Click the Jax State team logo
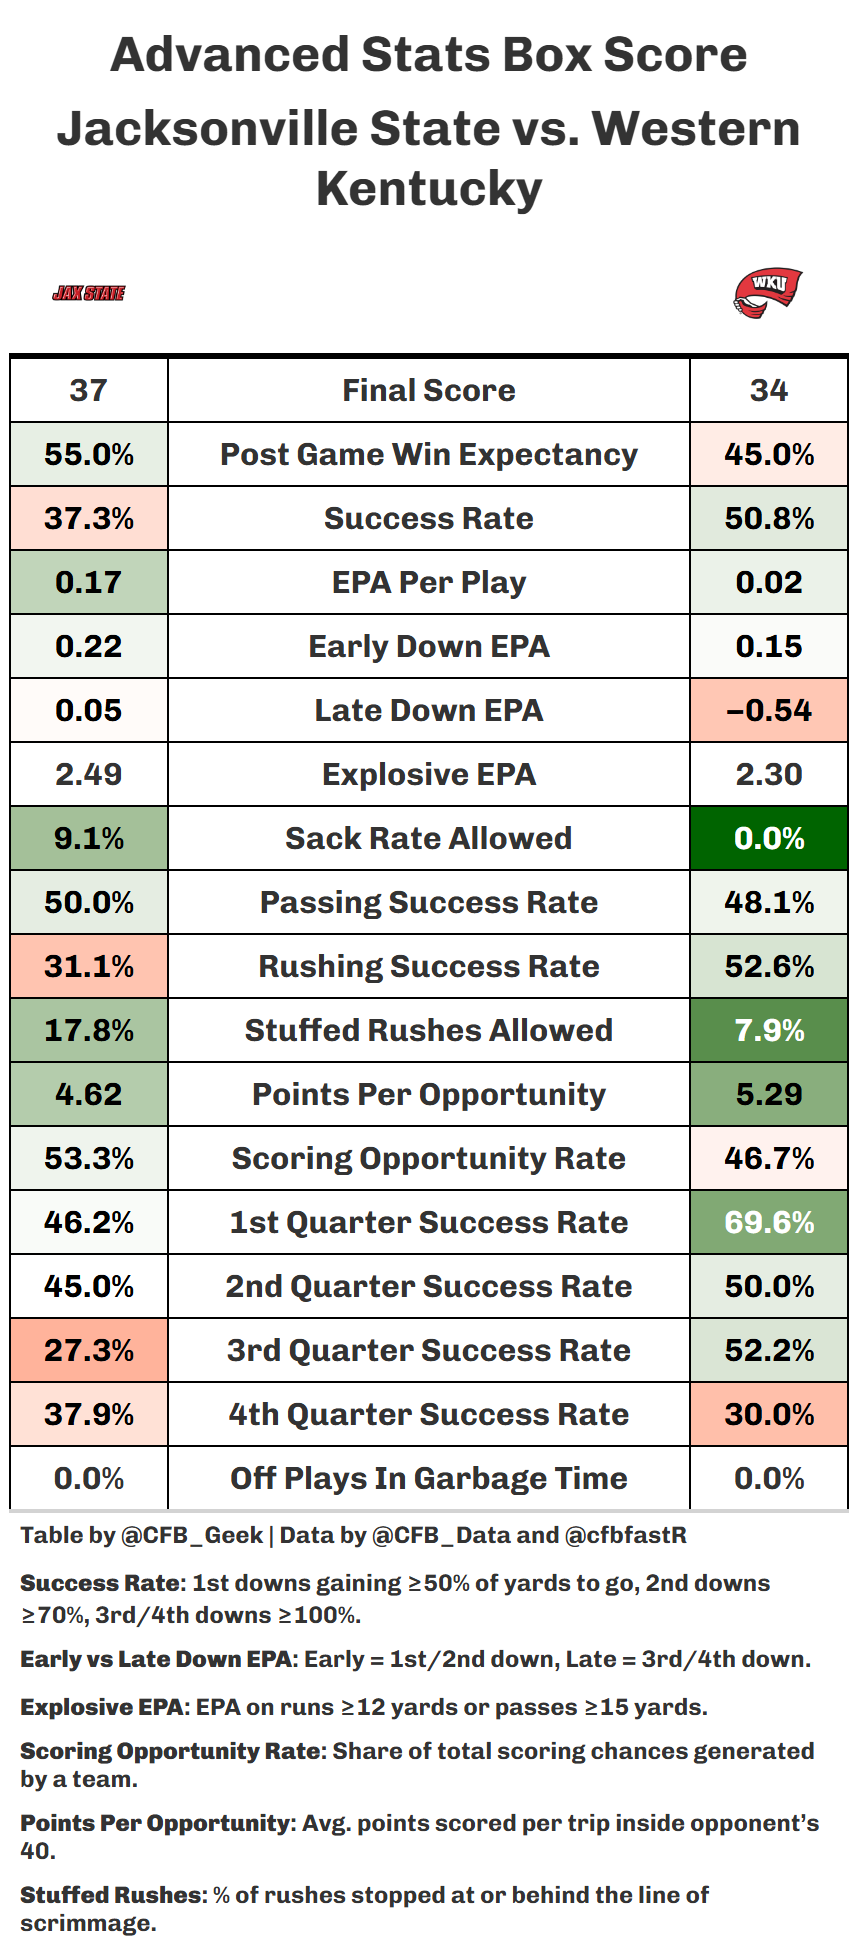858x1958 pixels. coord(88,293)
